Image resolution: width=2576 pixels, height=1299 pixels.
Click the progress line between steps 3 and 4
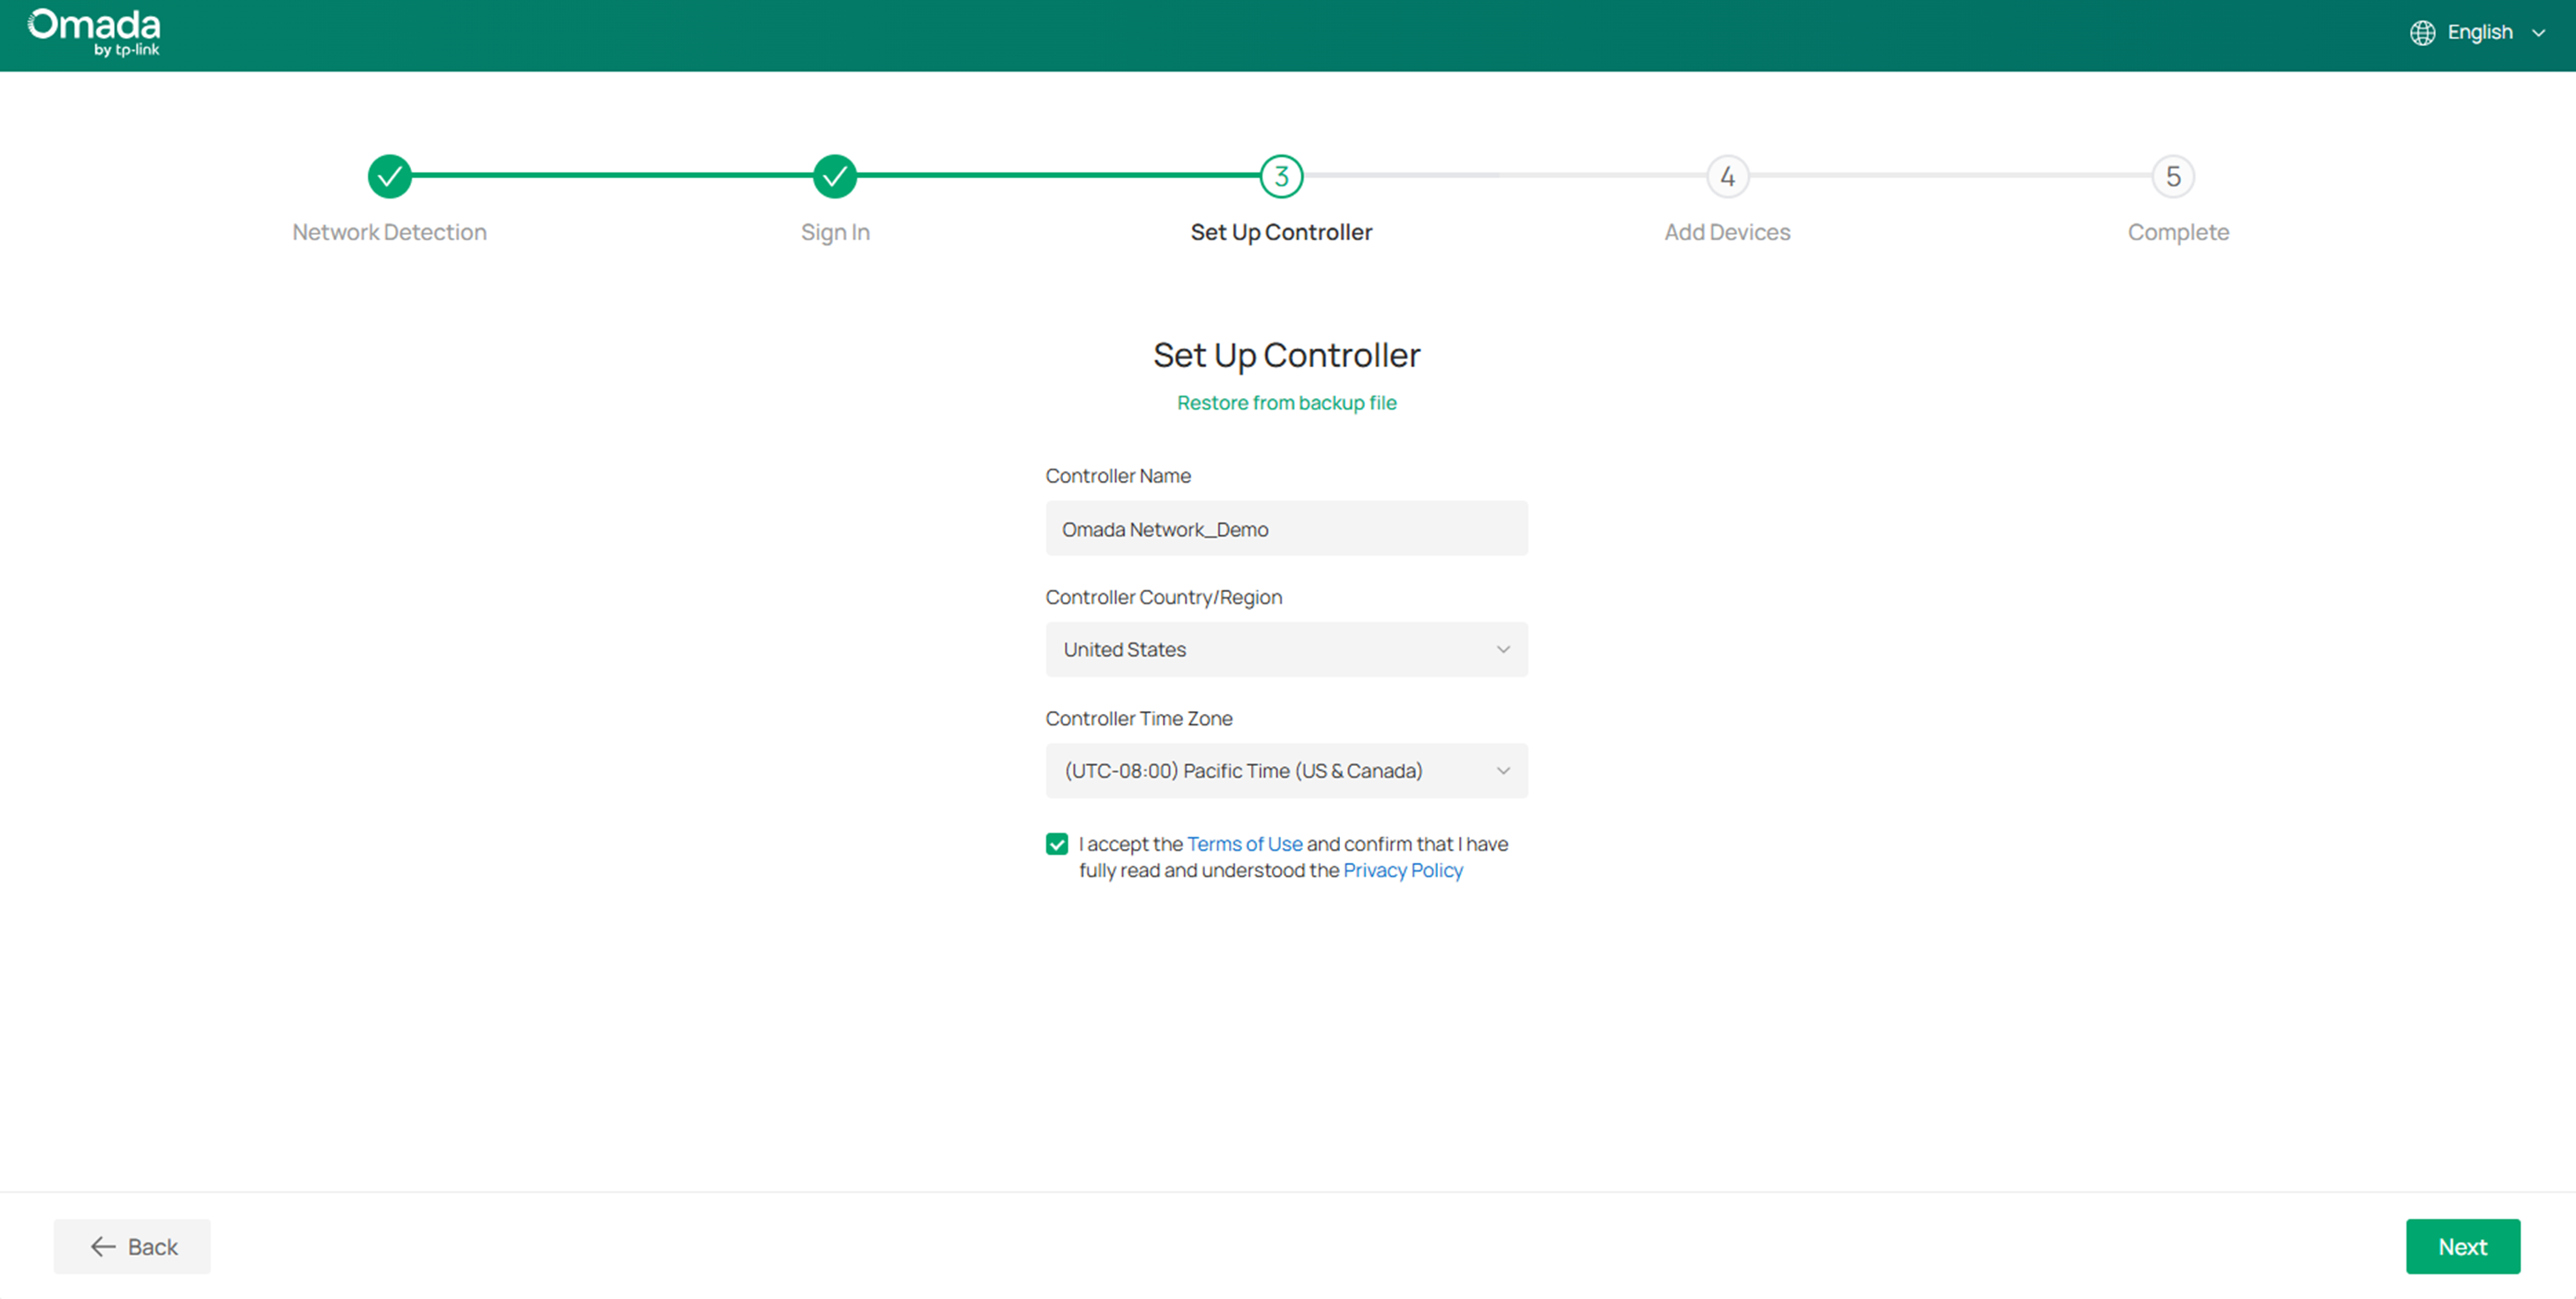tap(1500, 176)
